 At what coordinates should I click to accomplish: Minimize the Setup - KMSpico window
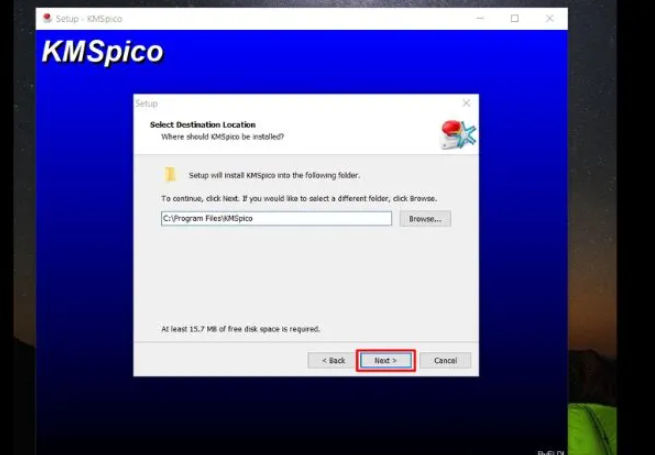(480, 18)
